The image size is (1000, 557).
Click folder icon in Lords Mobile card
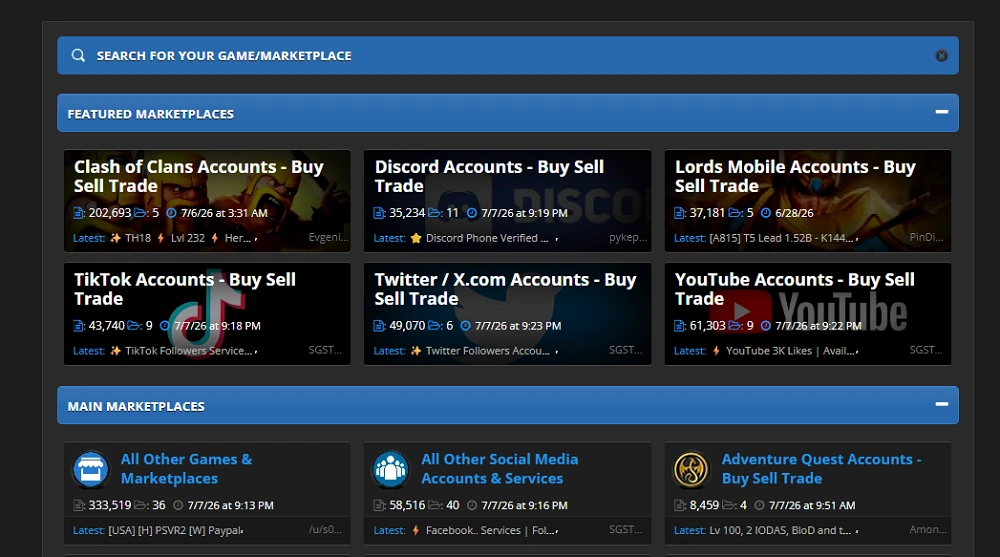[735, 213]
